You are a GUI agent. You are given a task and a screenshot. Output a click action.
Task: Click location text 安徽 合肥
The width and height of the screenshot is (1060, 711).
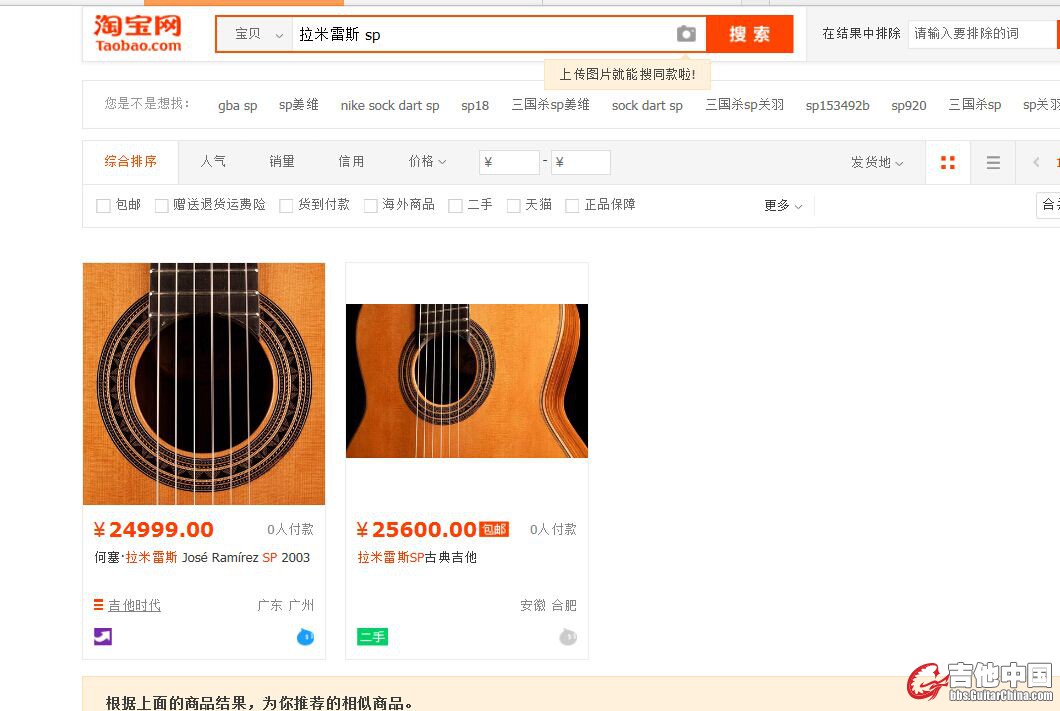click(x=548, y=605)
